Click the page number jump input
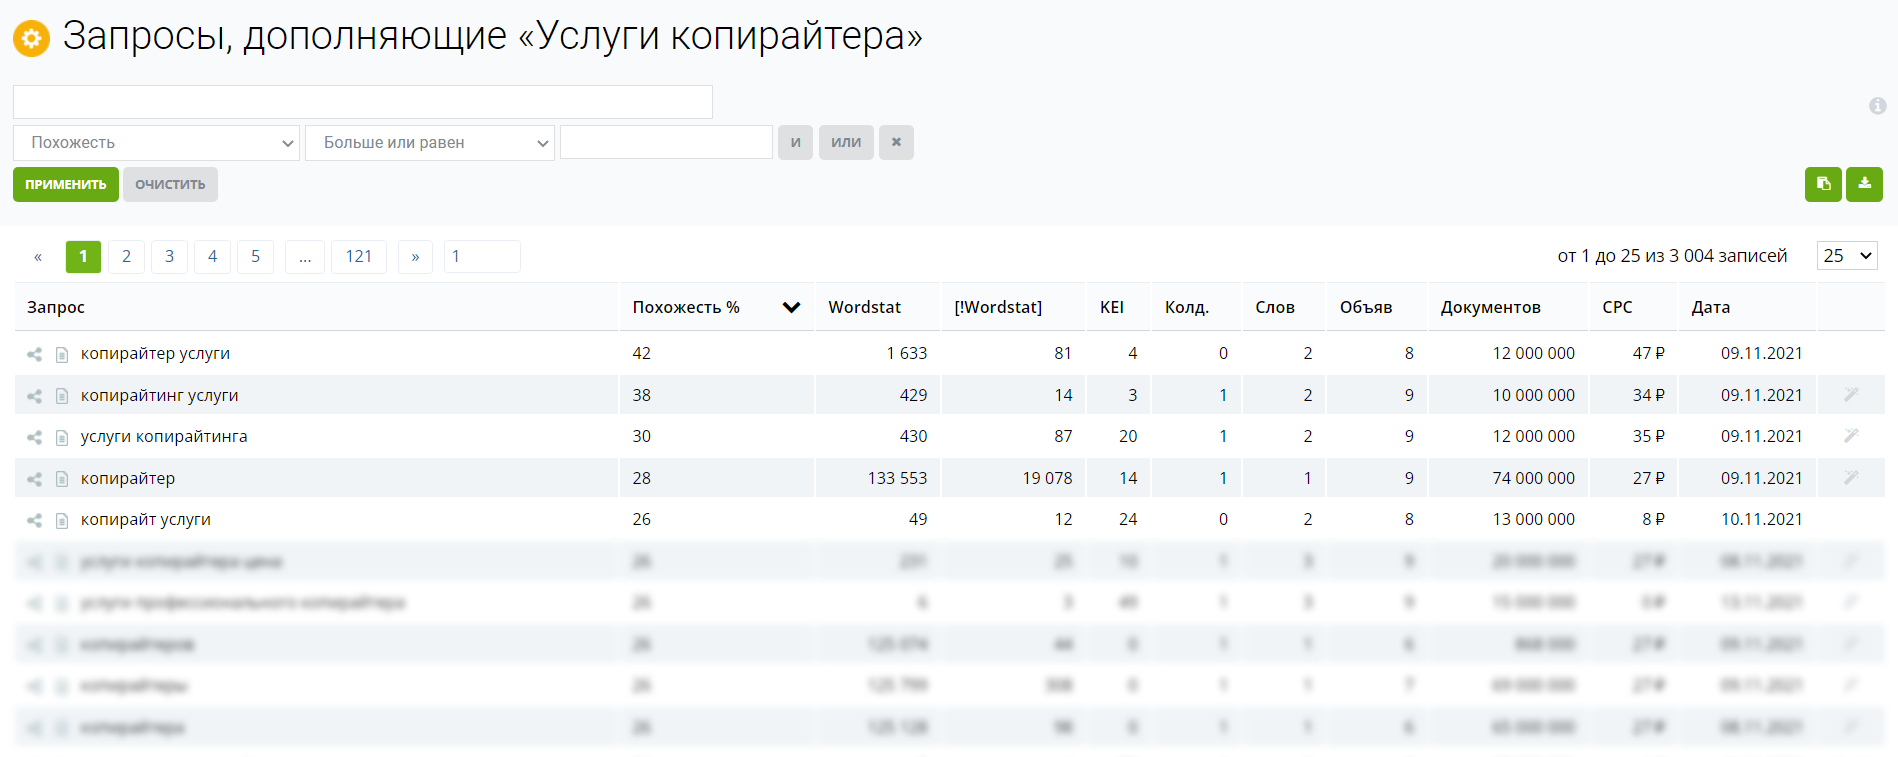Viewport: 1898px width, 757px height. [482, 256]
